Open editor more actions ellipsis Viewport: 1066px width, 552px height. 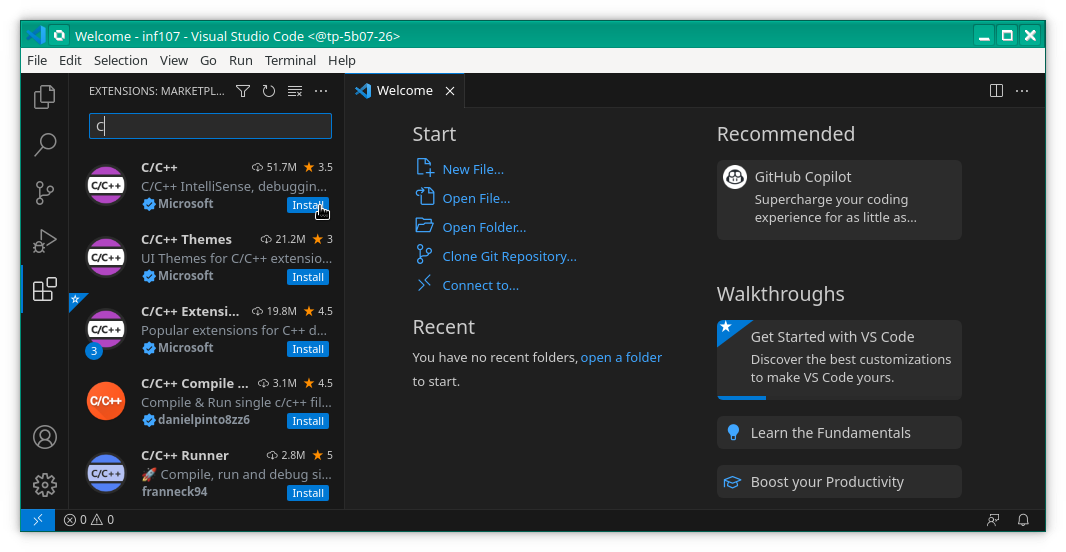pos(1022,91)
